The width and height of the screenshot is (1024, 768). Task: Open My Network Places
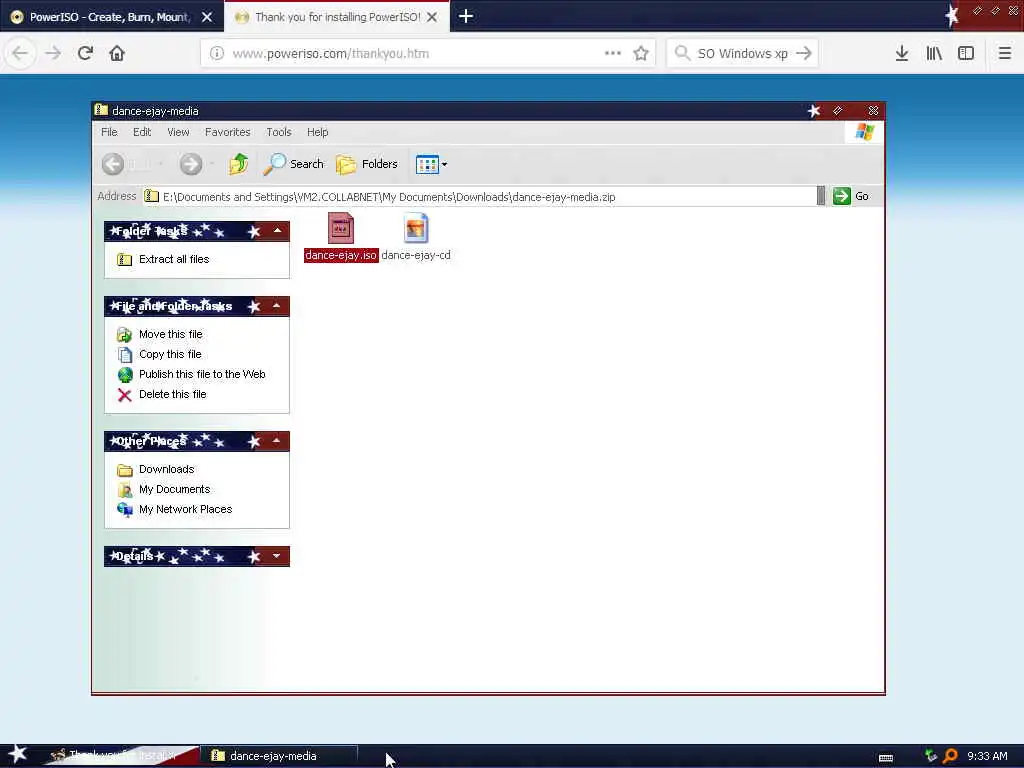tap(174, 509)
